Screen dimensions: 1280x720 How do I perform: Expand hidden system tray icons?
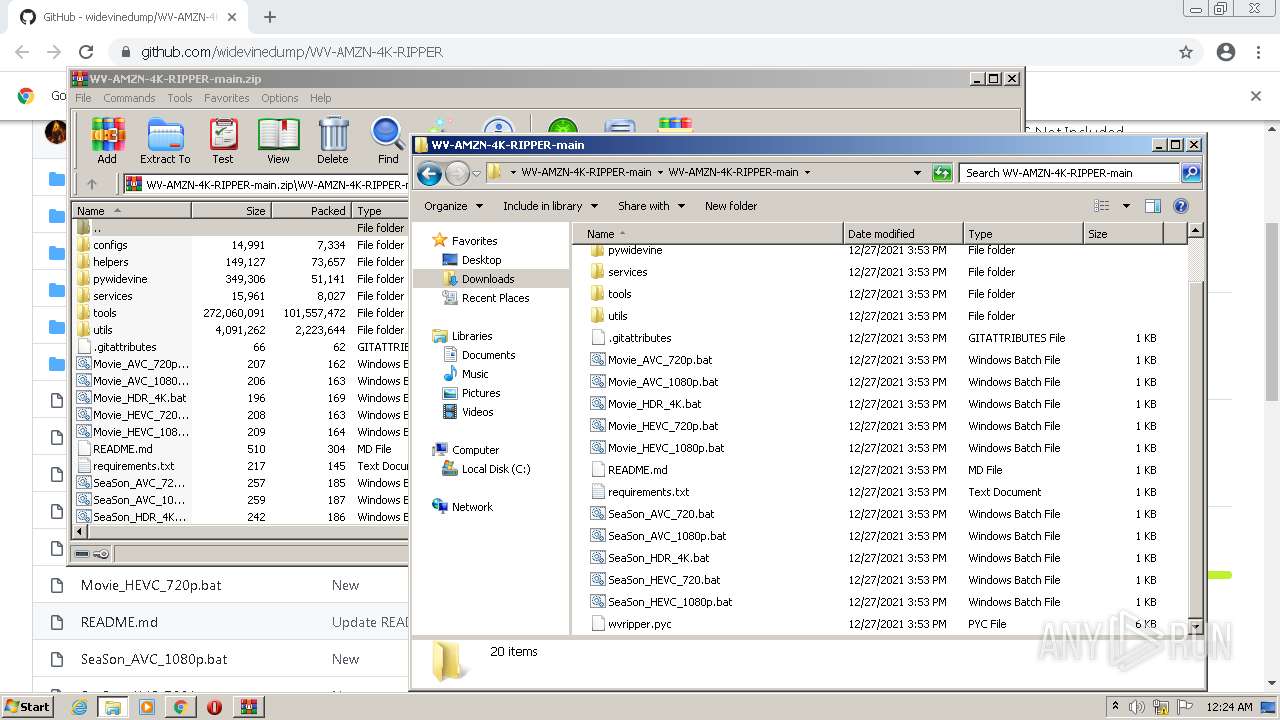click(x=1115, y=707)
